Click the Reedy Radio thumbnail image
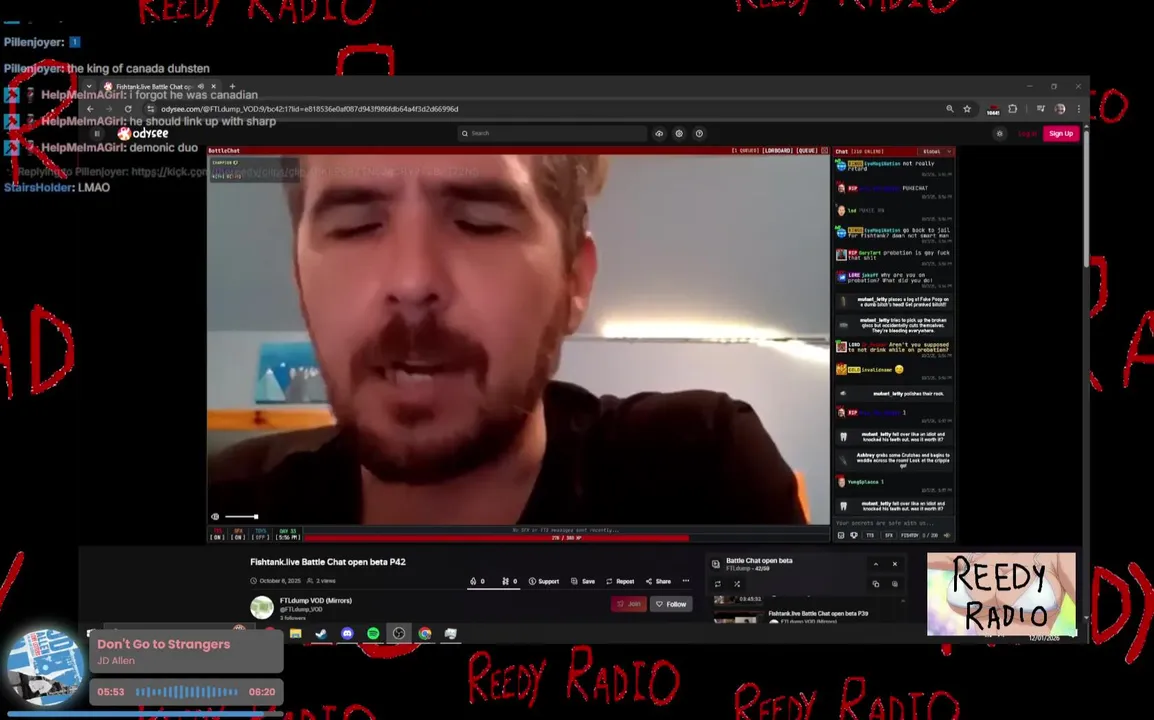 pos(1001,594)
